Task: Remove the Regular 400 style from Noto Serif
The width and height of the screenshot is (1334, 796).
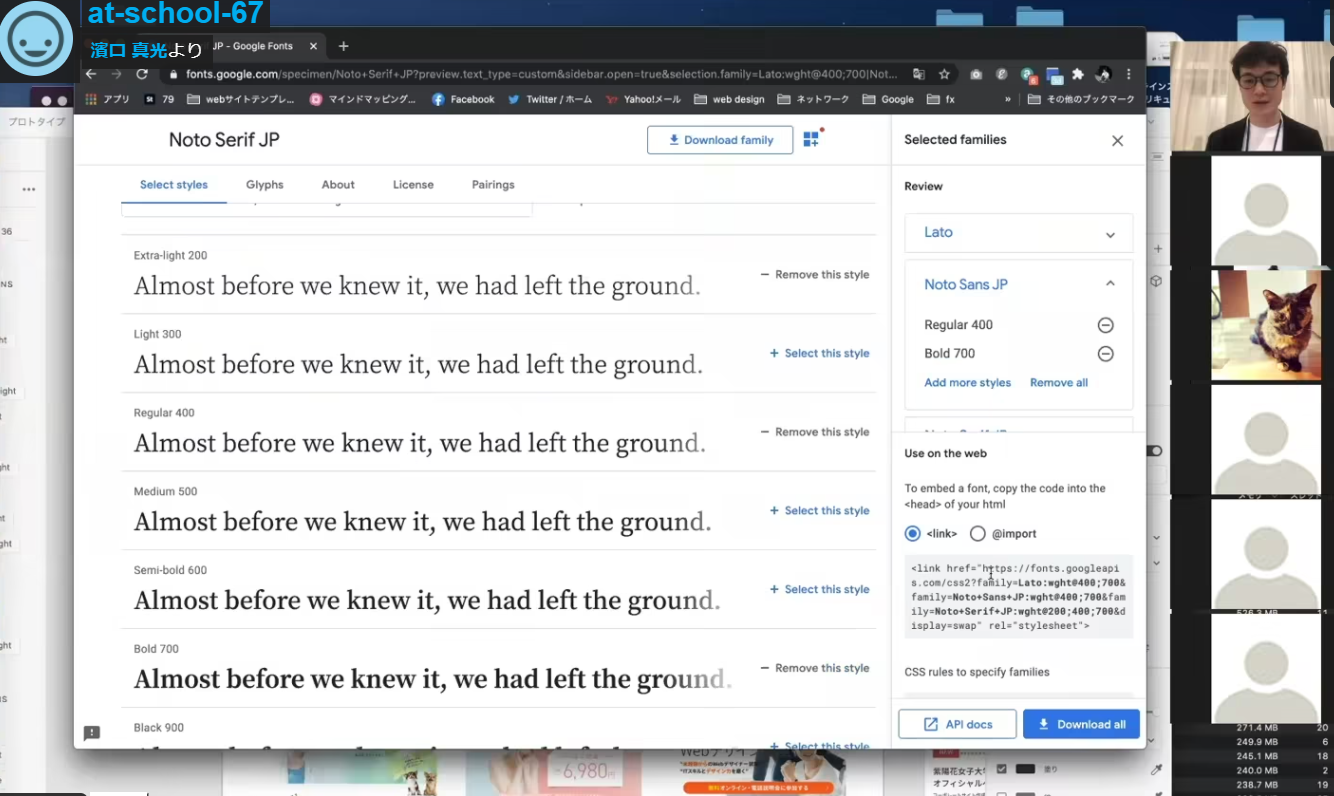Action: 815,432
